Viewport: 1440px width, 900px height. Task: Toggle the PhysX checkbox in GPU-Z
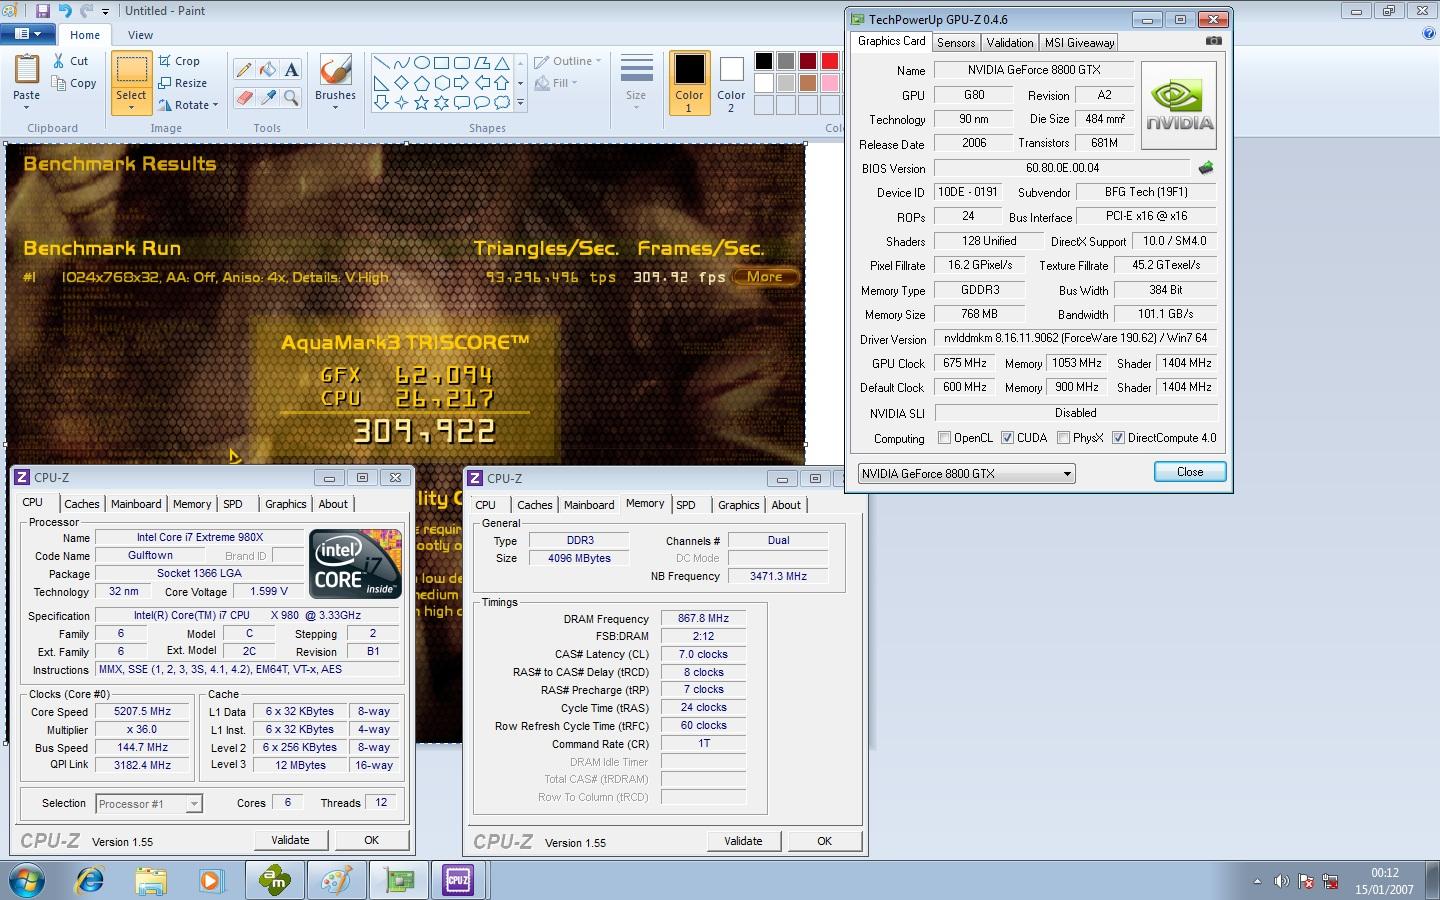[1063, 438]
